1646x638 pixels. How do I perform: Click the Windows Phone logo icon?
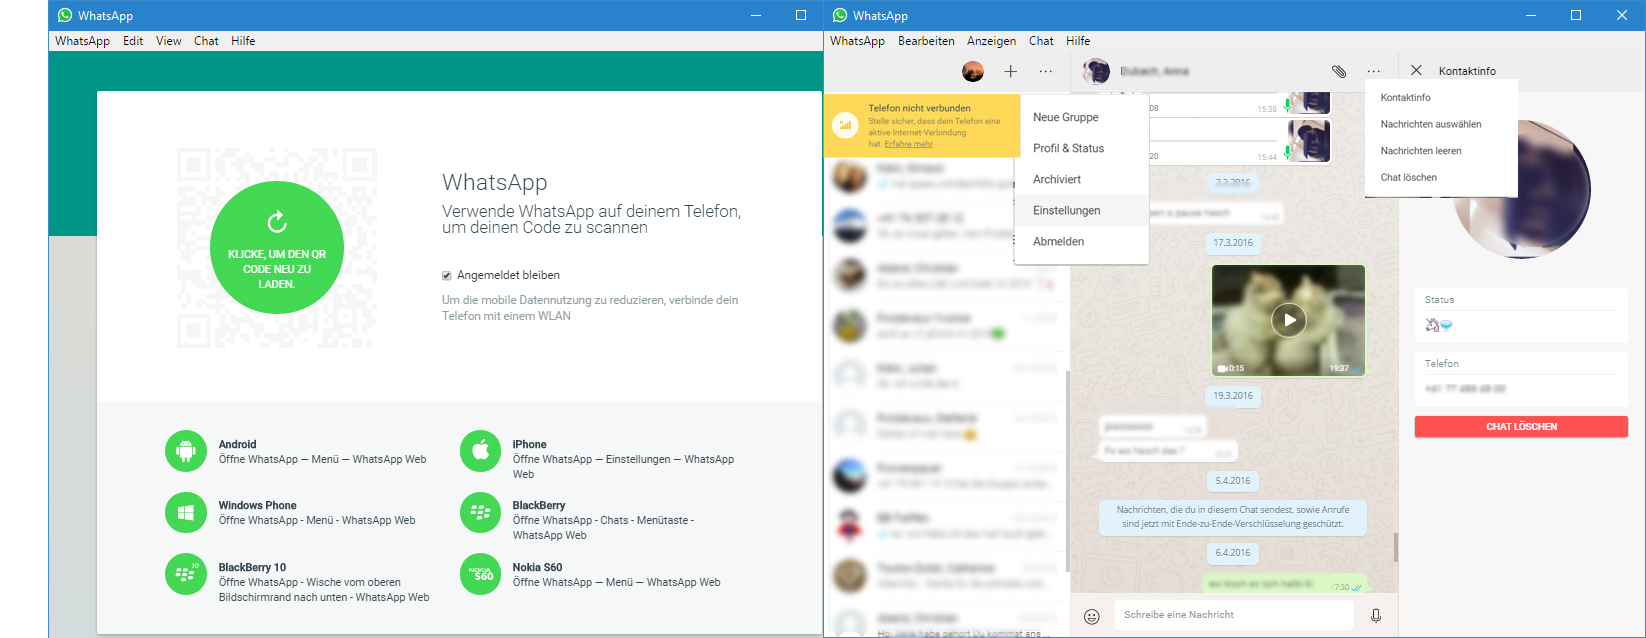pyautogui.click(x=185, y=513)
